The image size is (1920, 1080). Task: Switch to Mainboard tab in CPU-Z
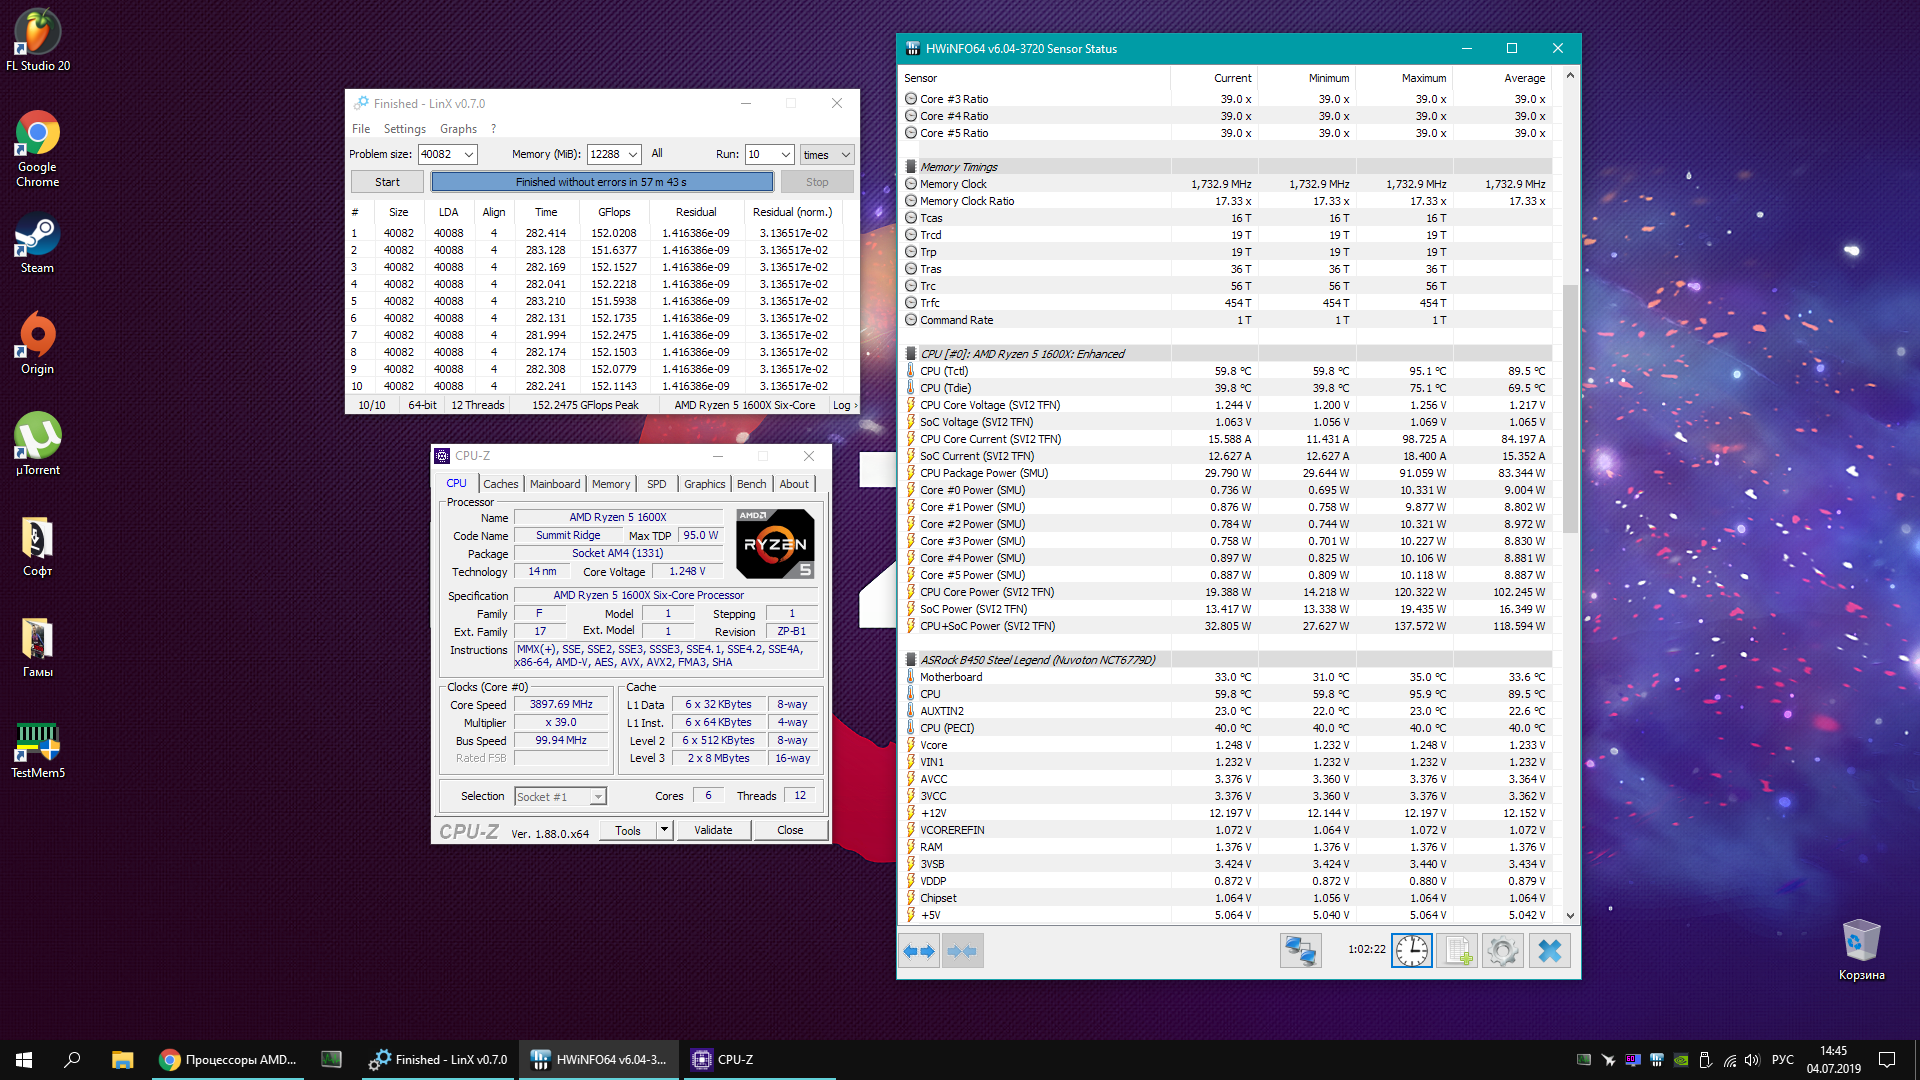click(x=554, y=484)
